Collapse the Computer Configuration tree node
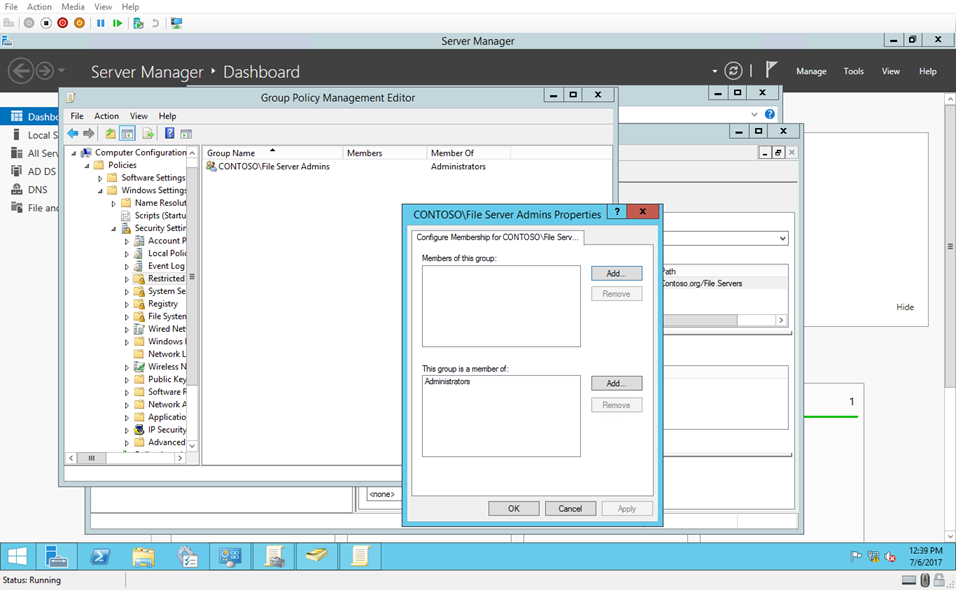 coord(74,153)
